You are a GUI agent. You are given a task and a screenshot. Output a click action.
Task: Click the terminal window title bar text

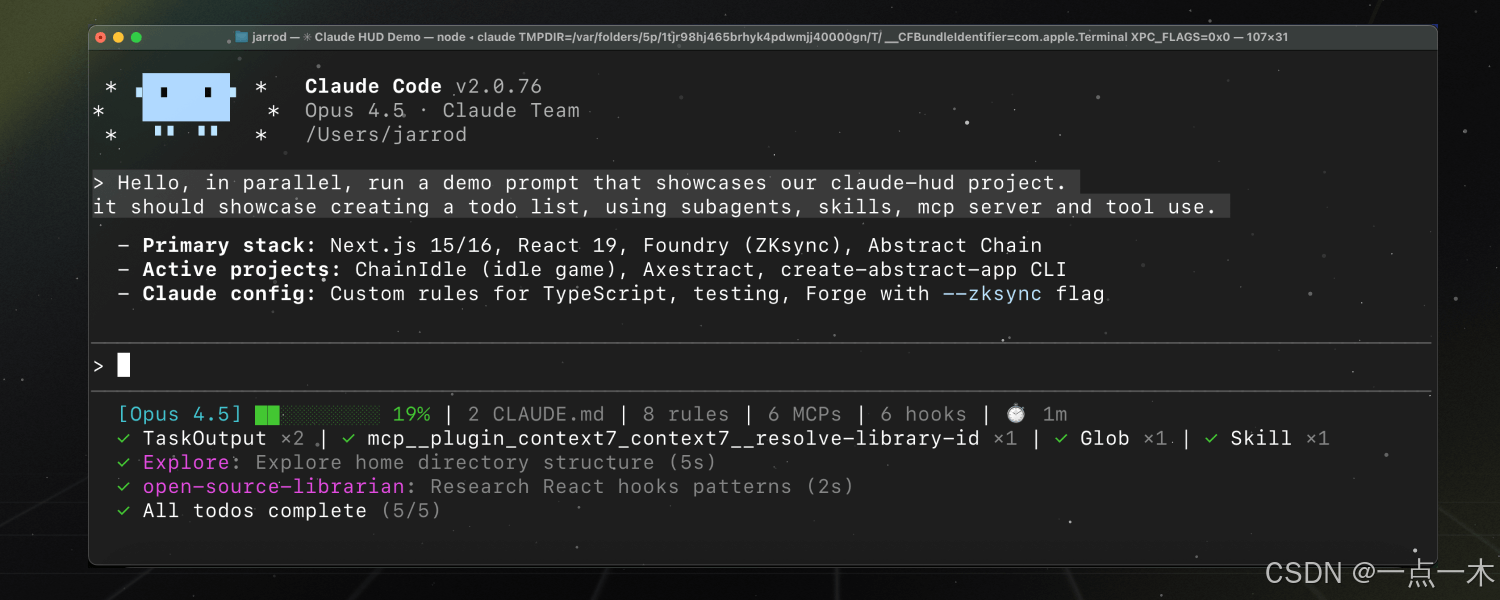[x=769, y=37]
